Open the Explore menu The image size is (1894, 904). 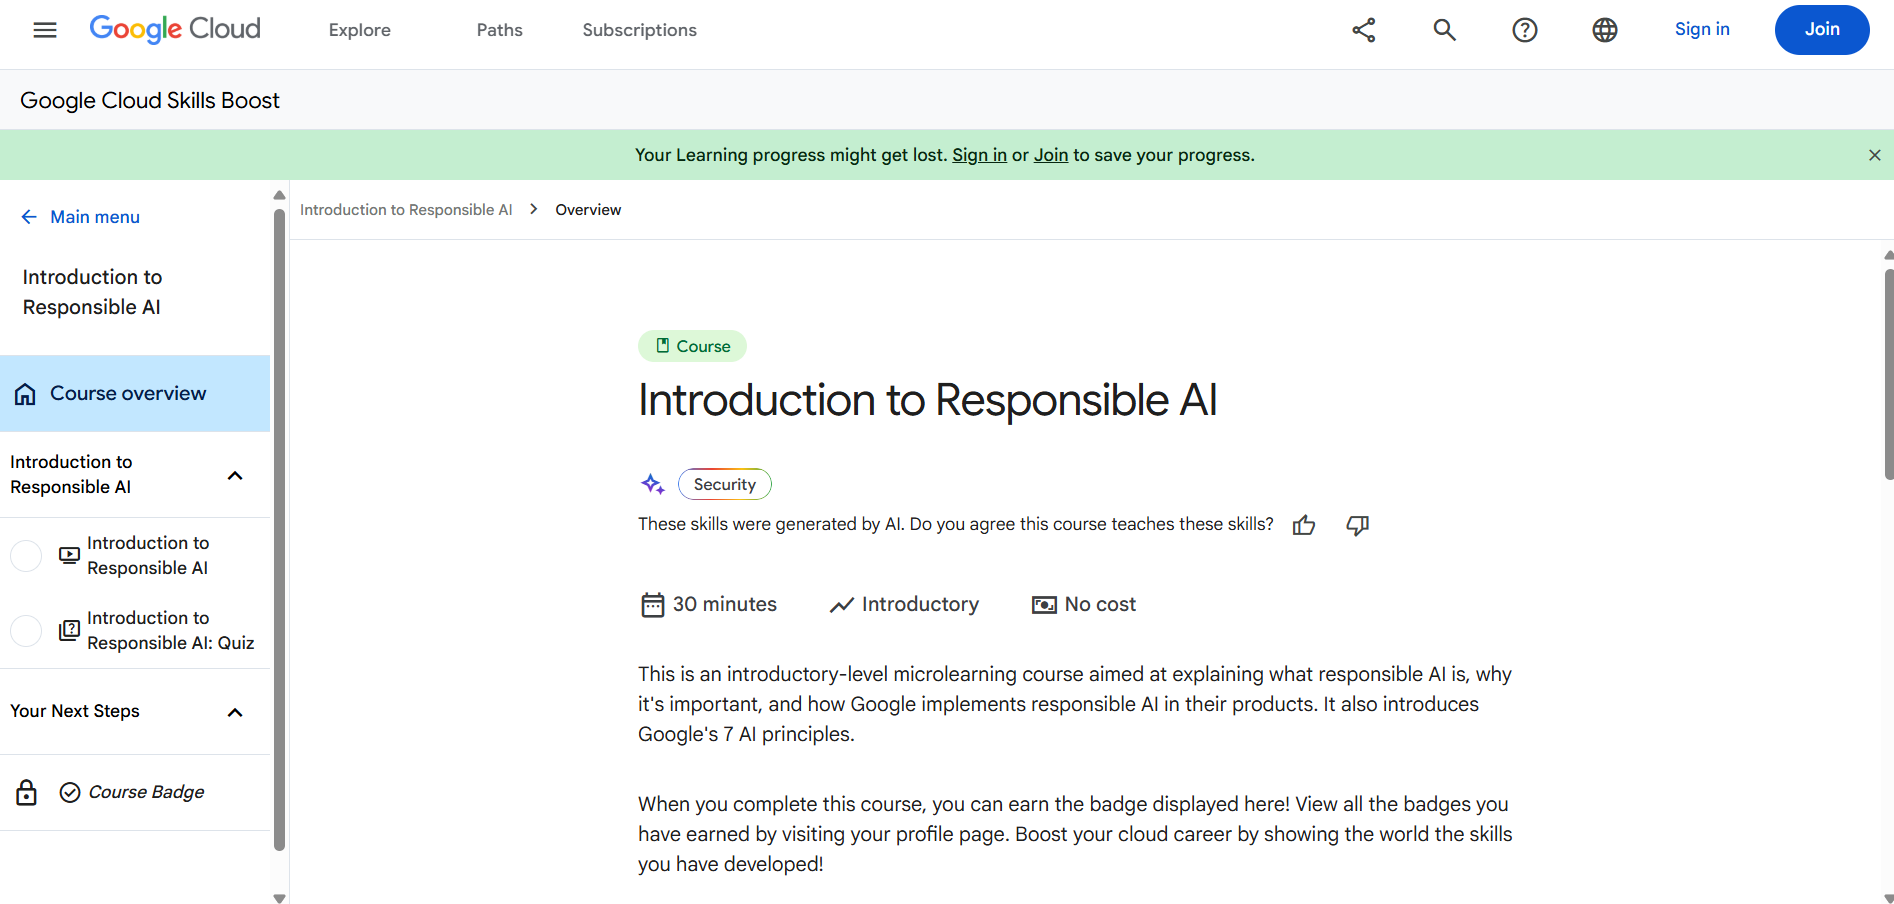360,30
